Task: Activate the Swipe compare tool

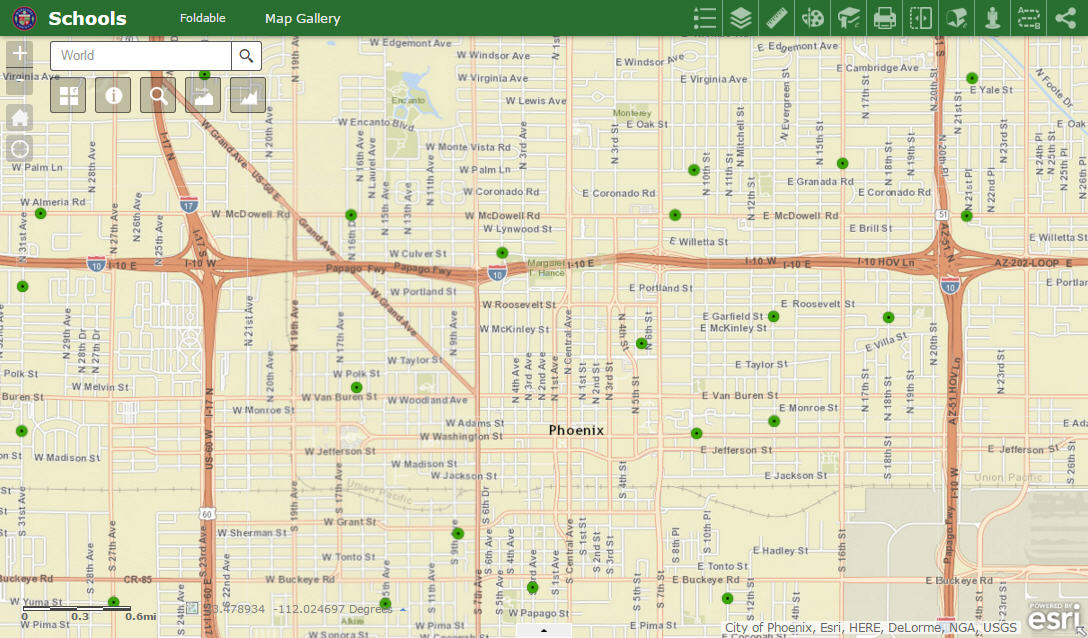Action: pos(921,18)
